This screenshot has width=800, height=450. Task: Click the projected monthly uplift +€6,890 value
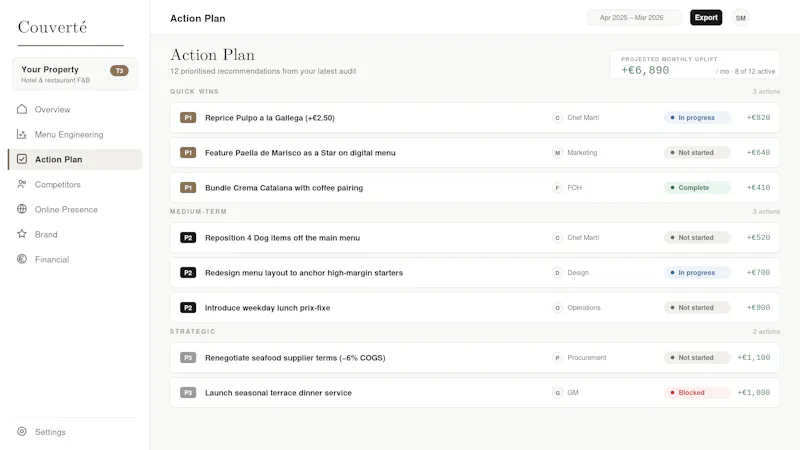click(645, 70)
